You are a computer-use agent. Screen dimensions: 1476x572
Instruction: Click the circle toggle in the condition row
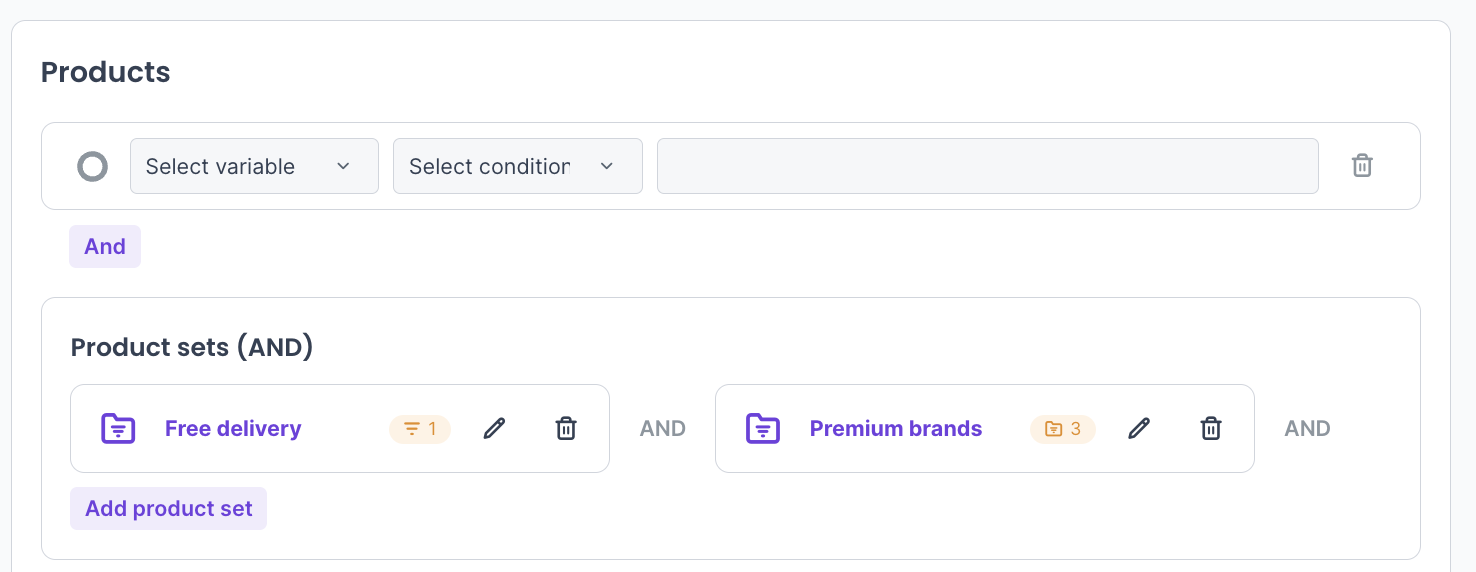(x=92, y=166)
